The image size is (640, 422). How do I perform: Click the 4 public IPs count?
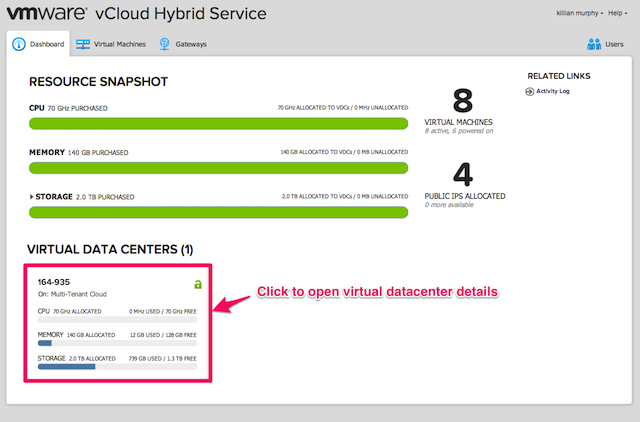point(463,174)
